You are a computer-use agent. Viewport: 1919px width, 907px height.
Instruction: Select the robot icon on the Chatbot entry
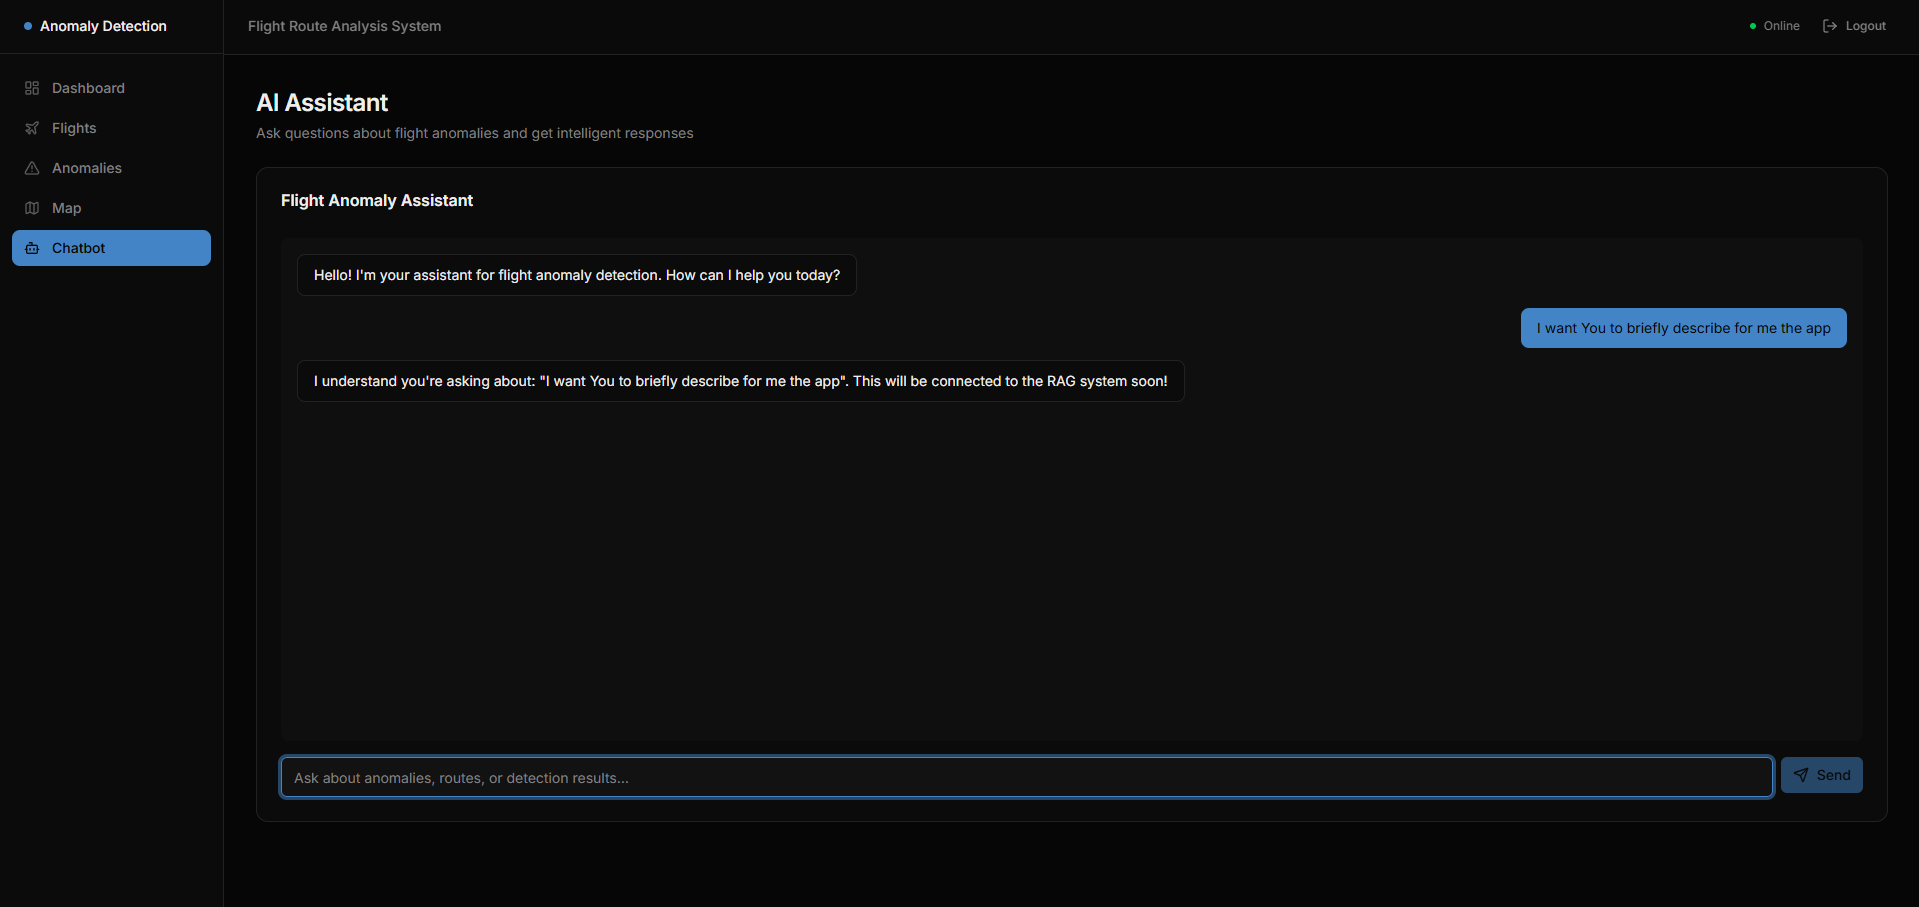(x=31, y=248)
